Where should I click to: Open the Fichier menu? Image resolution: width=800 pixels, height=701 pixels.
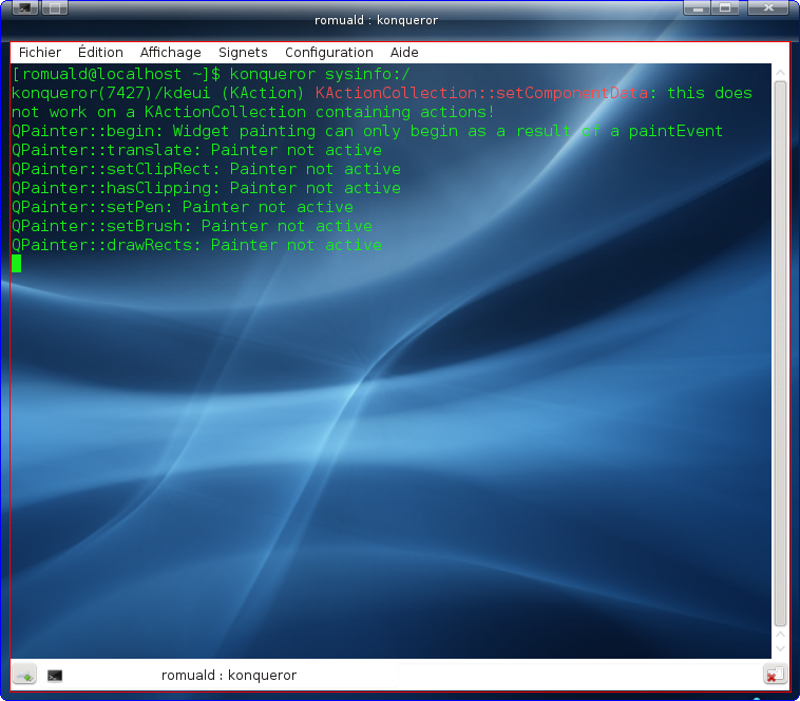point(40,53)
